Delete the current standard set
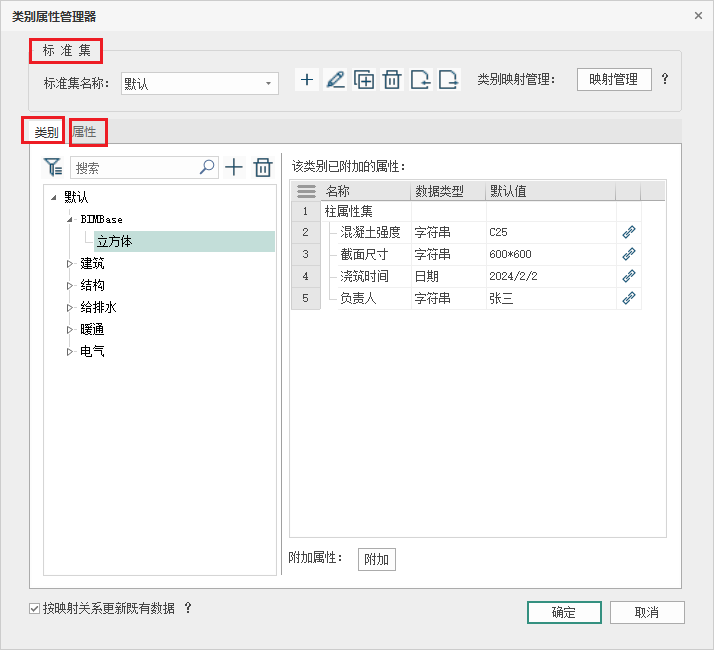Viewport: 714px width, 650px height. tap(392, 80)
